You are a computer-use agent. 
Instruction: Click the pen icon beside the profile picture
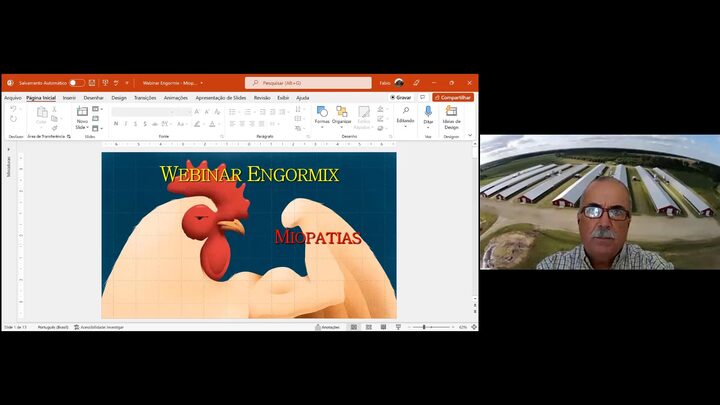(x=416, y=83)
